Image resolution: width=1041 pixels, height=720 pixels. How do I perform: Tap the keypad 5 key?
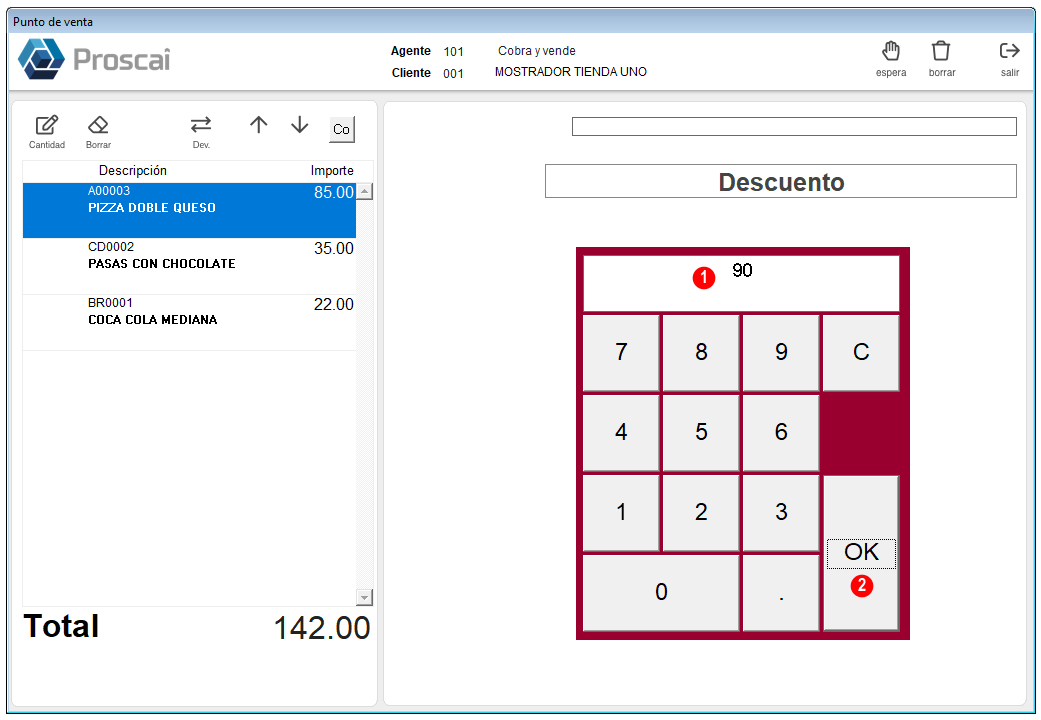701,433
